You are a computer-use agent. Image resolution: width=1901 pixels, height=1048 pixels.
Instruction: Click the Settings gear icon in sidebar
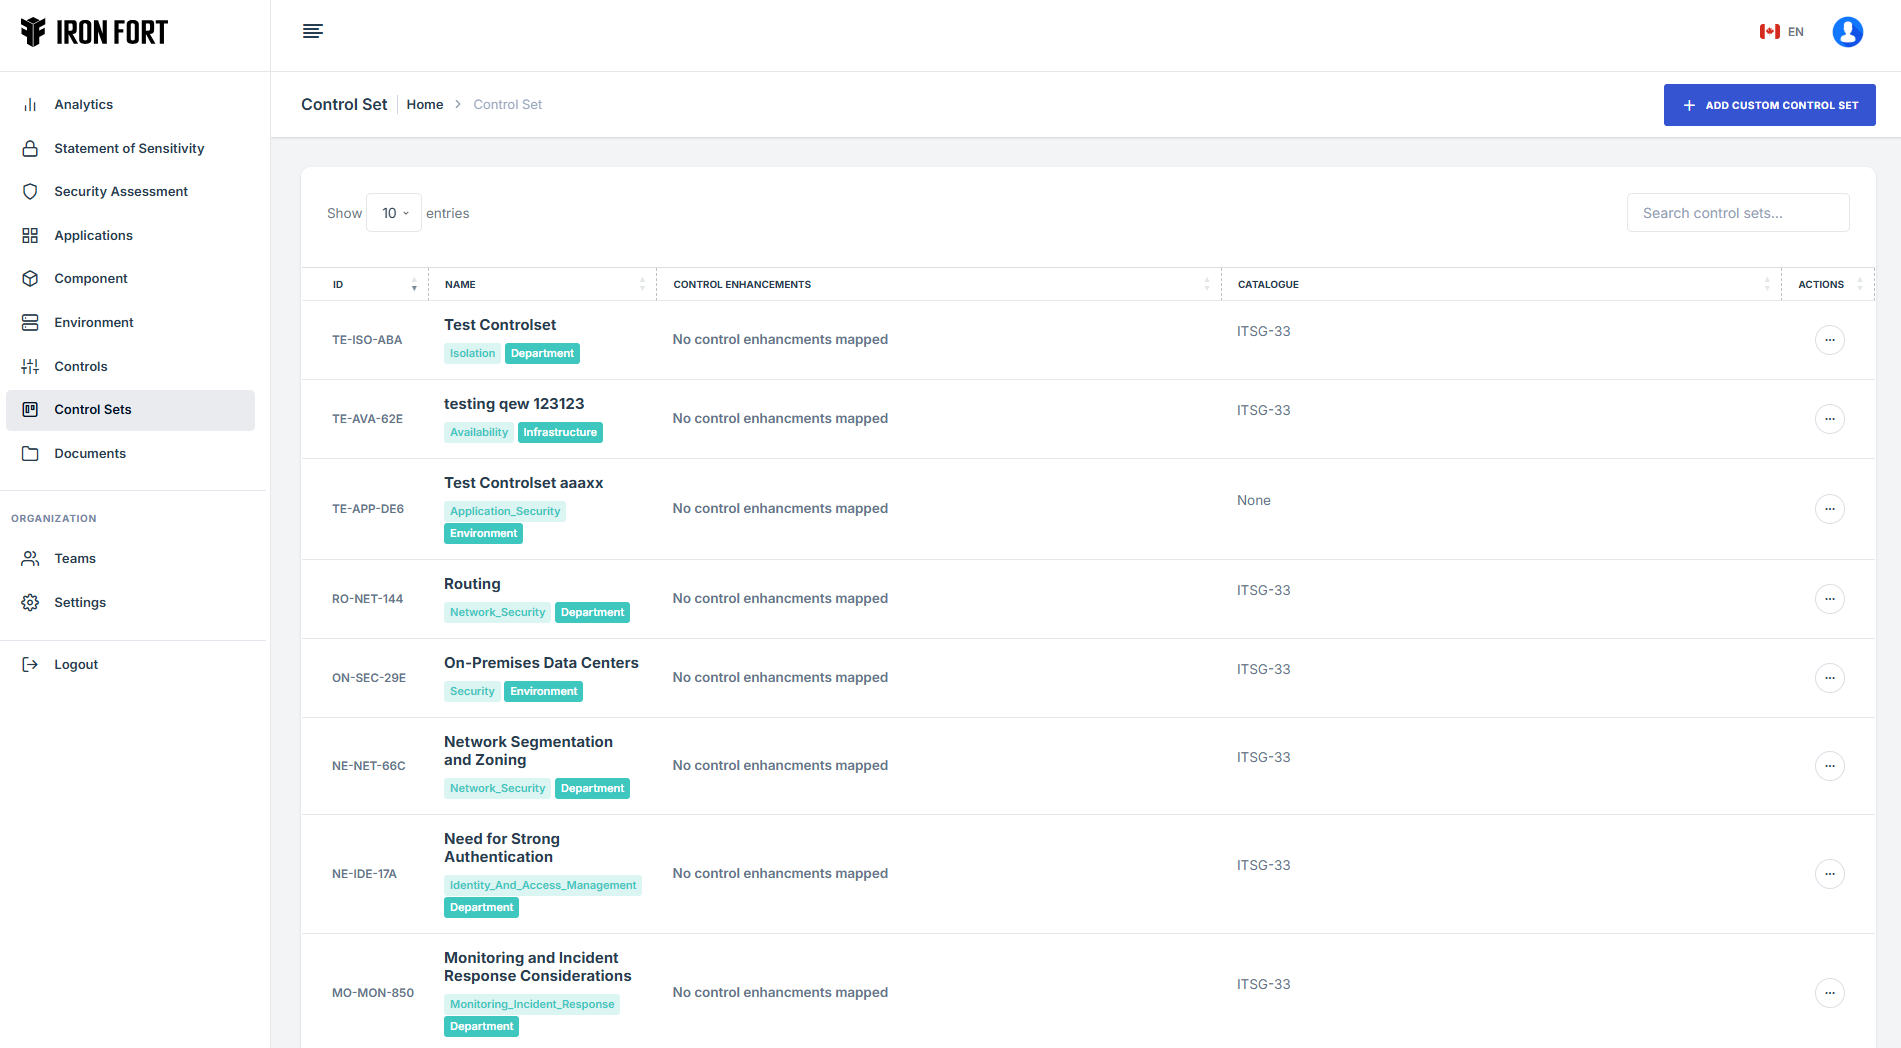30,603
